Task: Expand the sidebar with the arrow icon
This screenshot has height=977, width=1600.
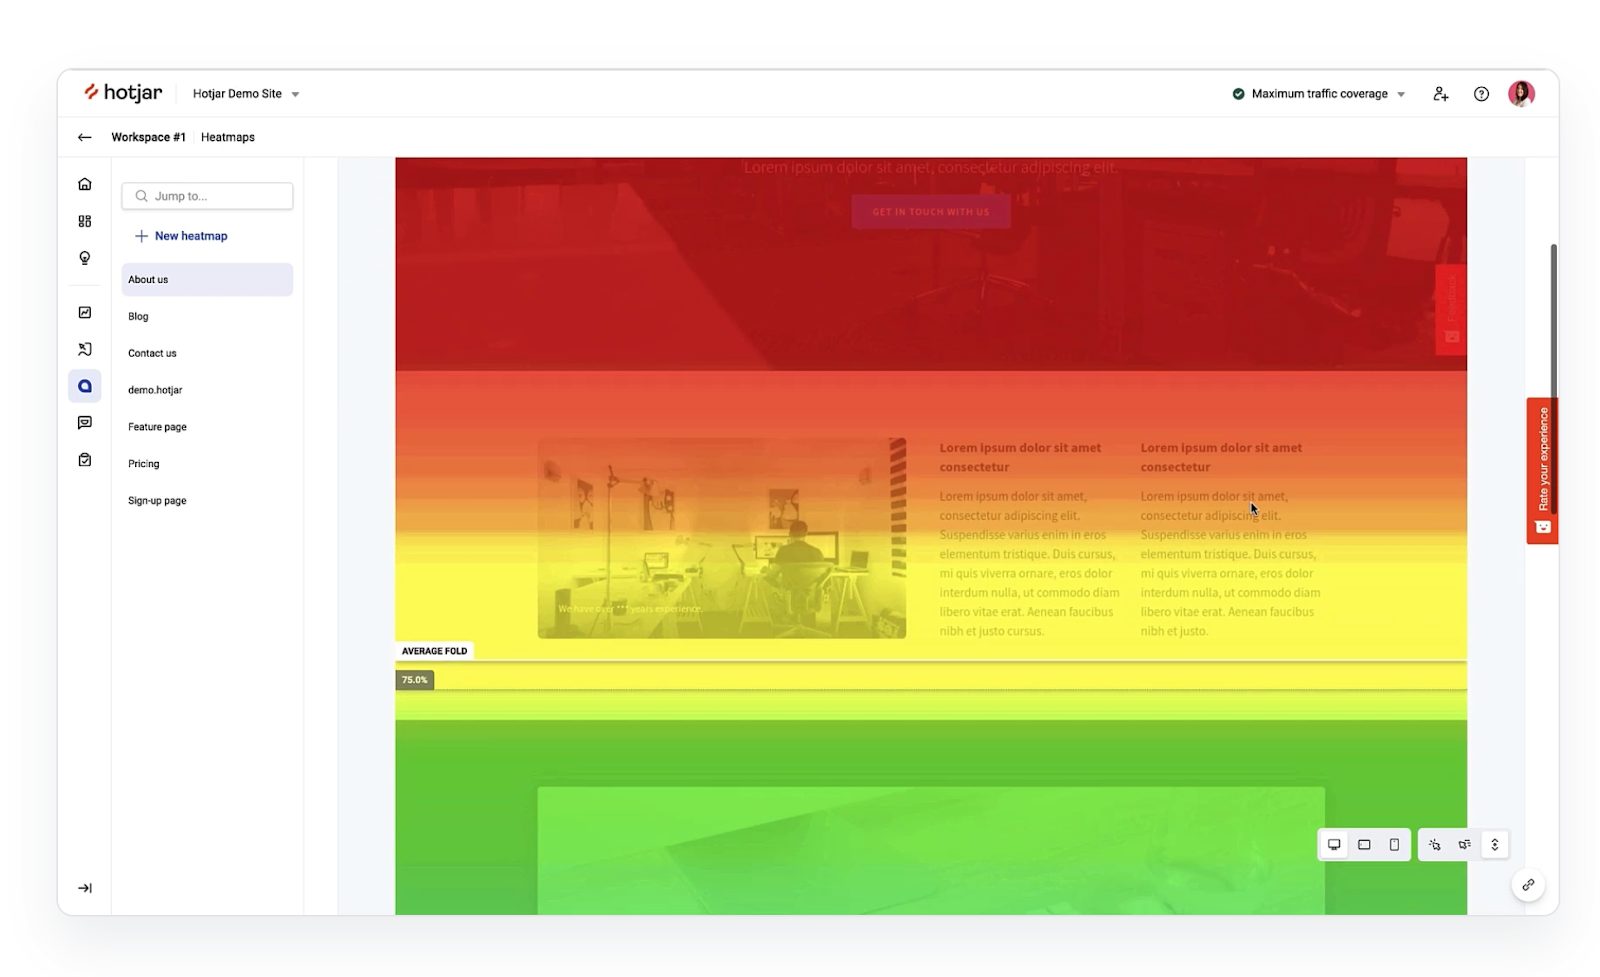Action: 85,888
